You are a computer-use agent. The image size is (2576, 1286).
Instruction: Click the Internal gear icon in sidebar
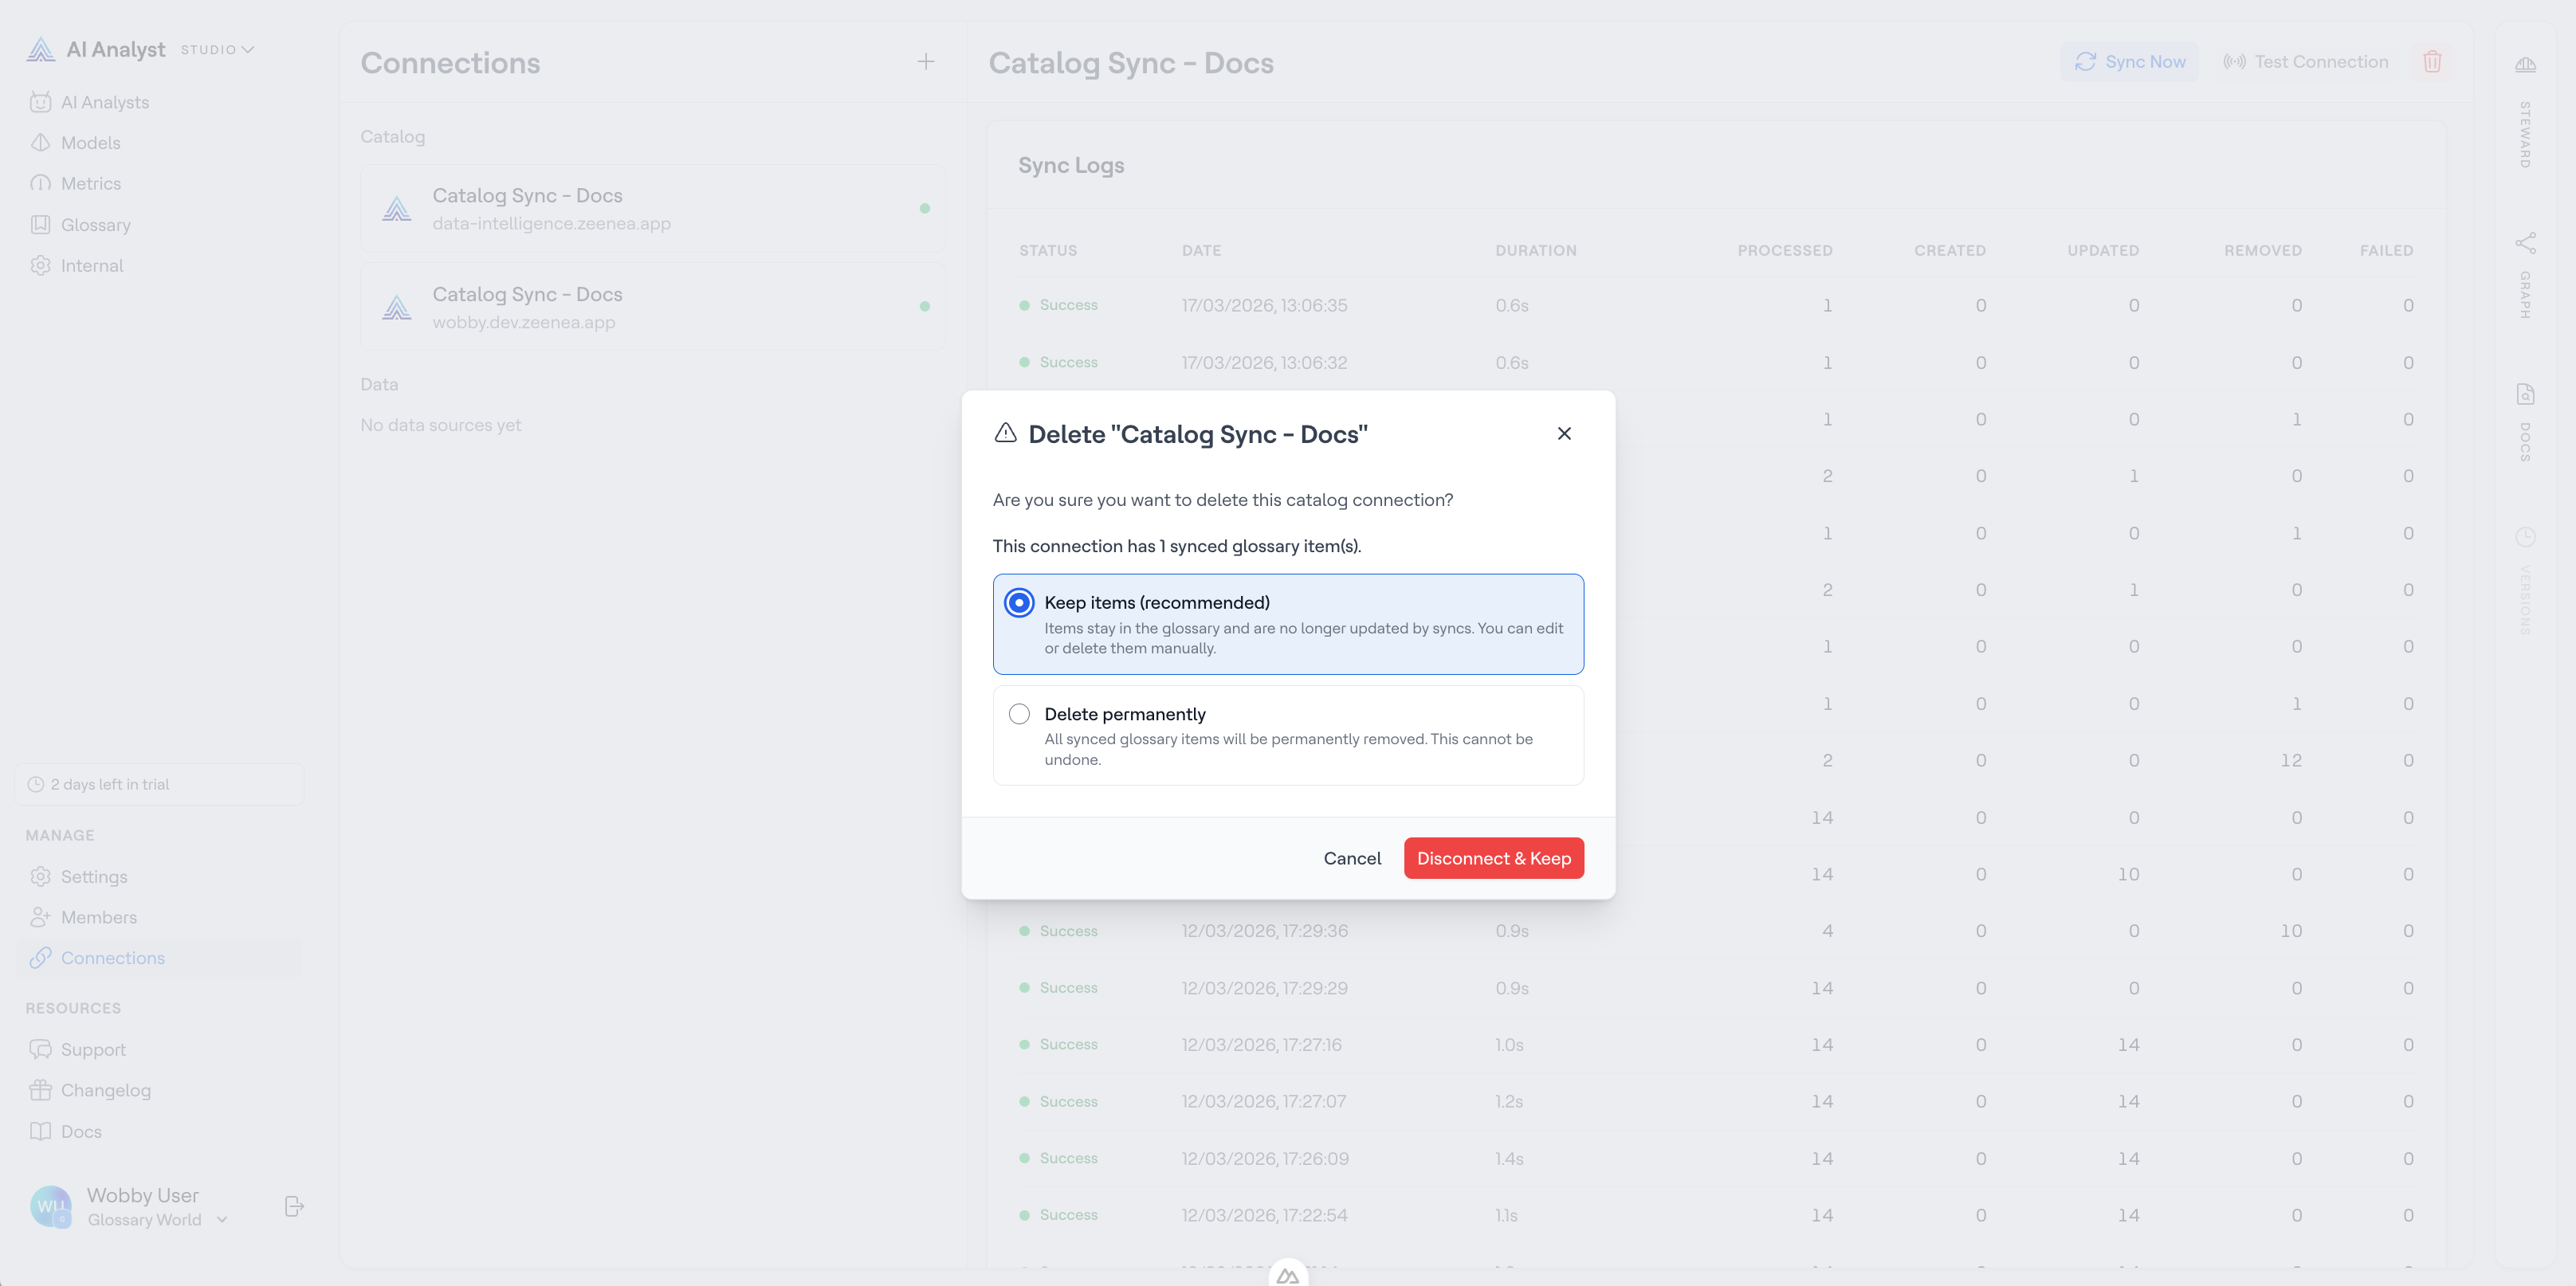click(x=41, y=265)
